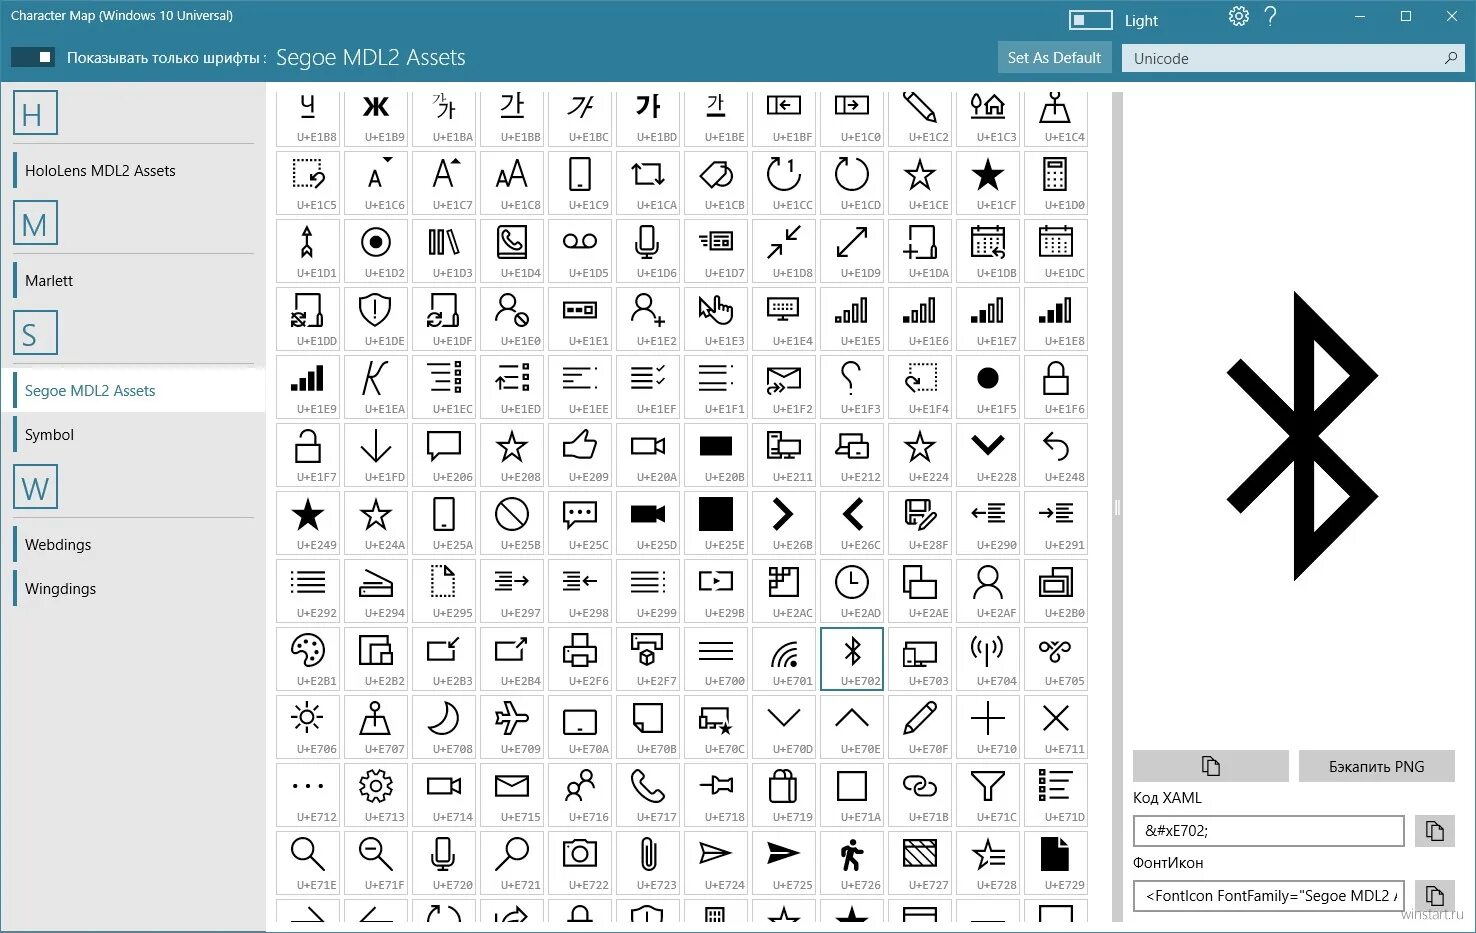Toggle the Light theme switch
Screen dimensions: 1476x933
1090,20
